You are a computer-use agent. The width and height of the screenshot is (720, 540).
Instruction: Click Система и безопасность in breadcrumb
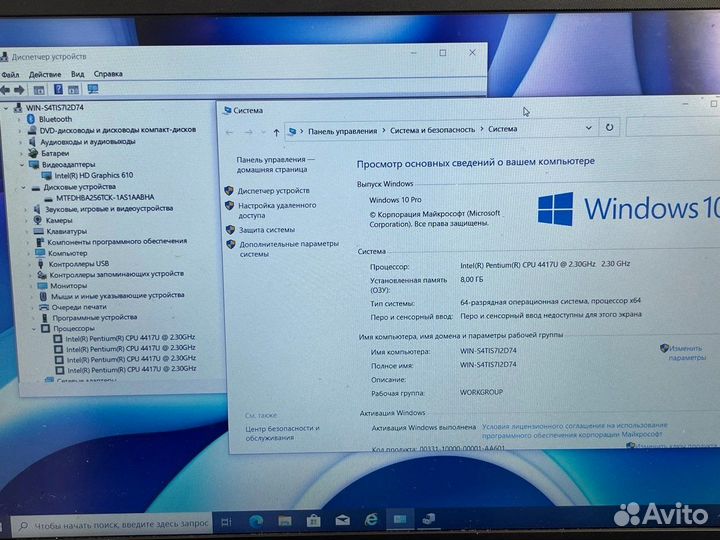tap(432, 130)
